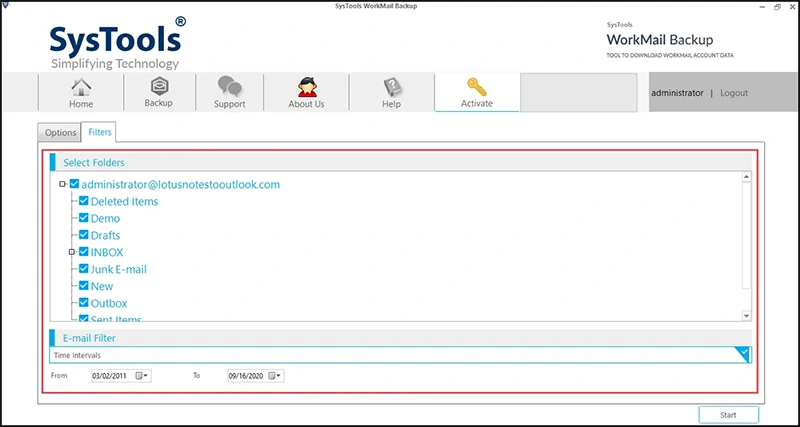Image resolution: width=800 pixels, height=427 pixels.
Task: Restore the window using title bar button
Action: (x=777, y=7)
